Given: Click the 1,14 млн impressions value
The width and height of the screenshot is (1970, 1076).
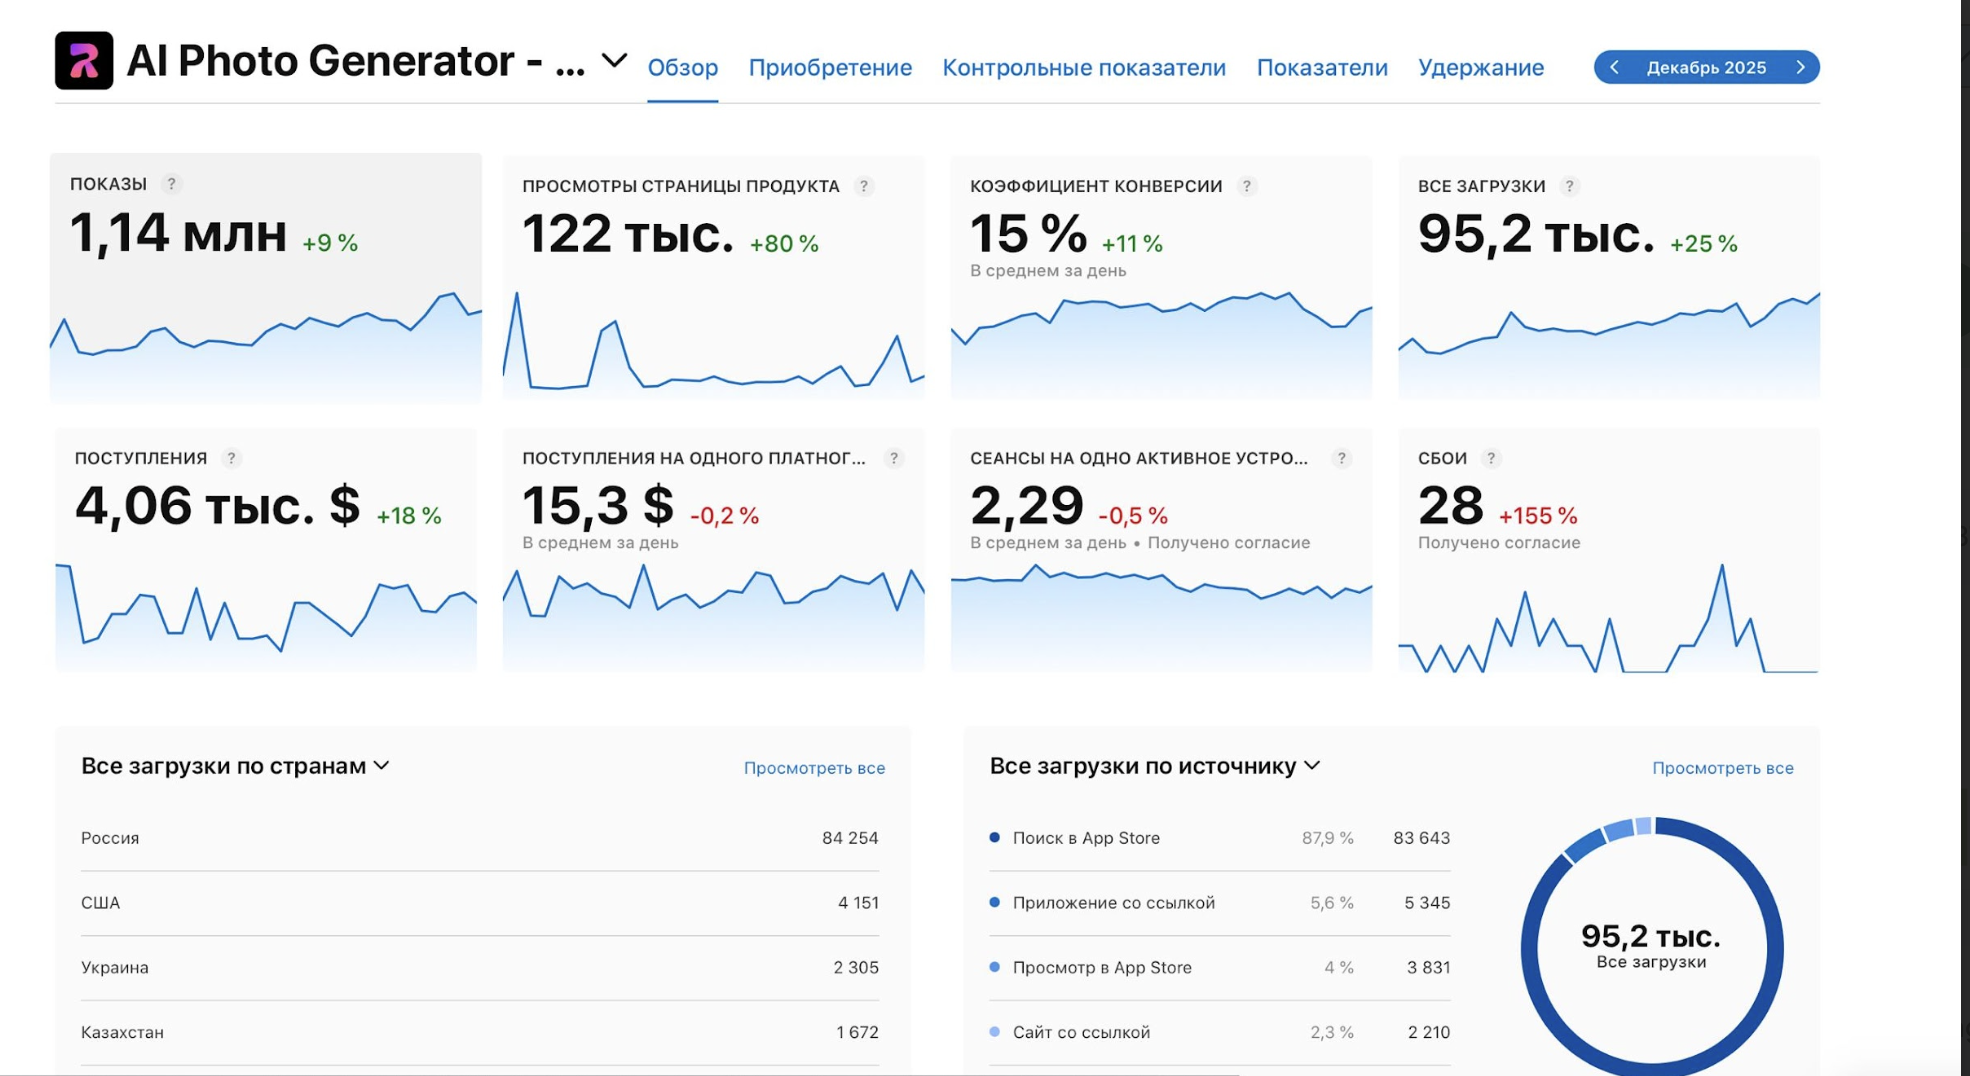Looking at the screenshot, I should (x=178, y=233).
